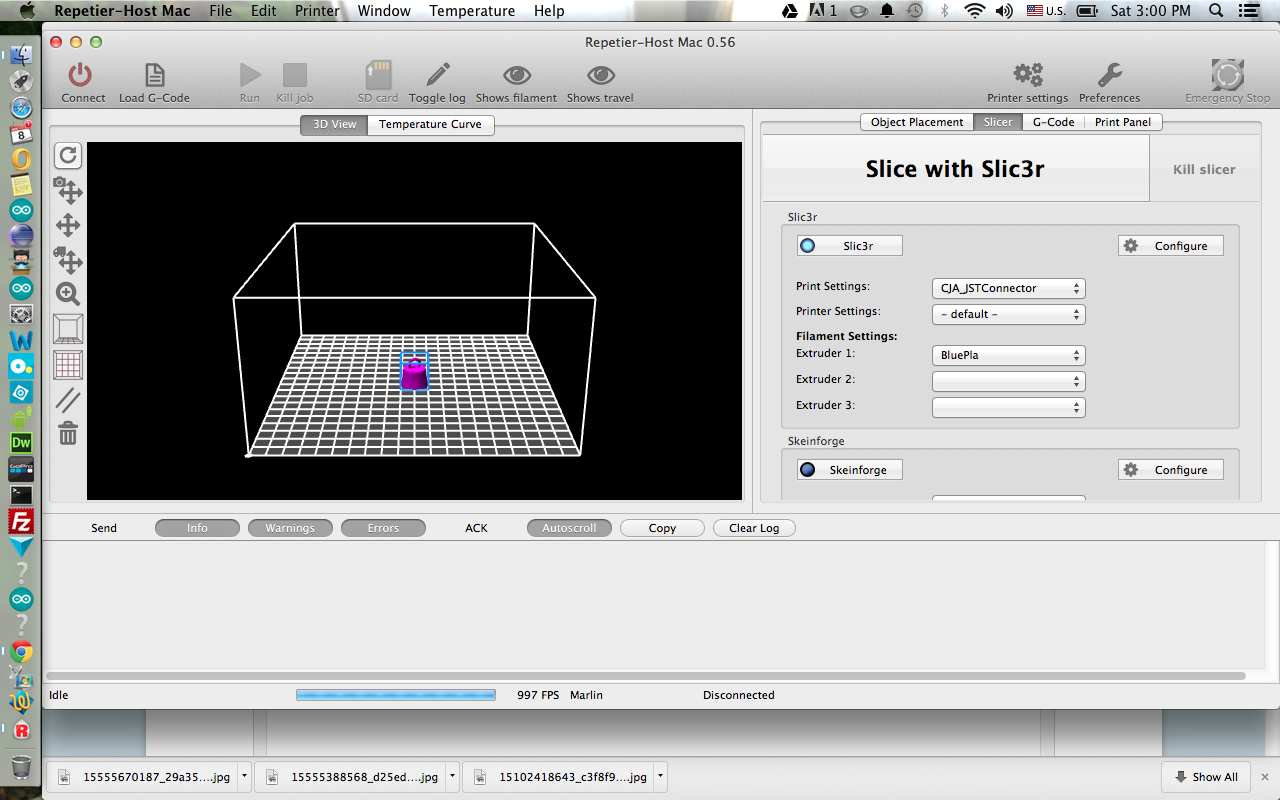1280x800 pixels.
Task: Click the Emergency Stop icon
Action: (x=1227, y=75)
